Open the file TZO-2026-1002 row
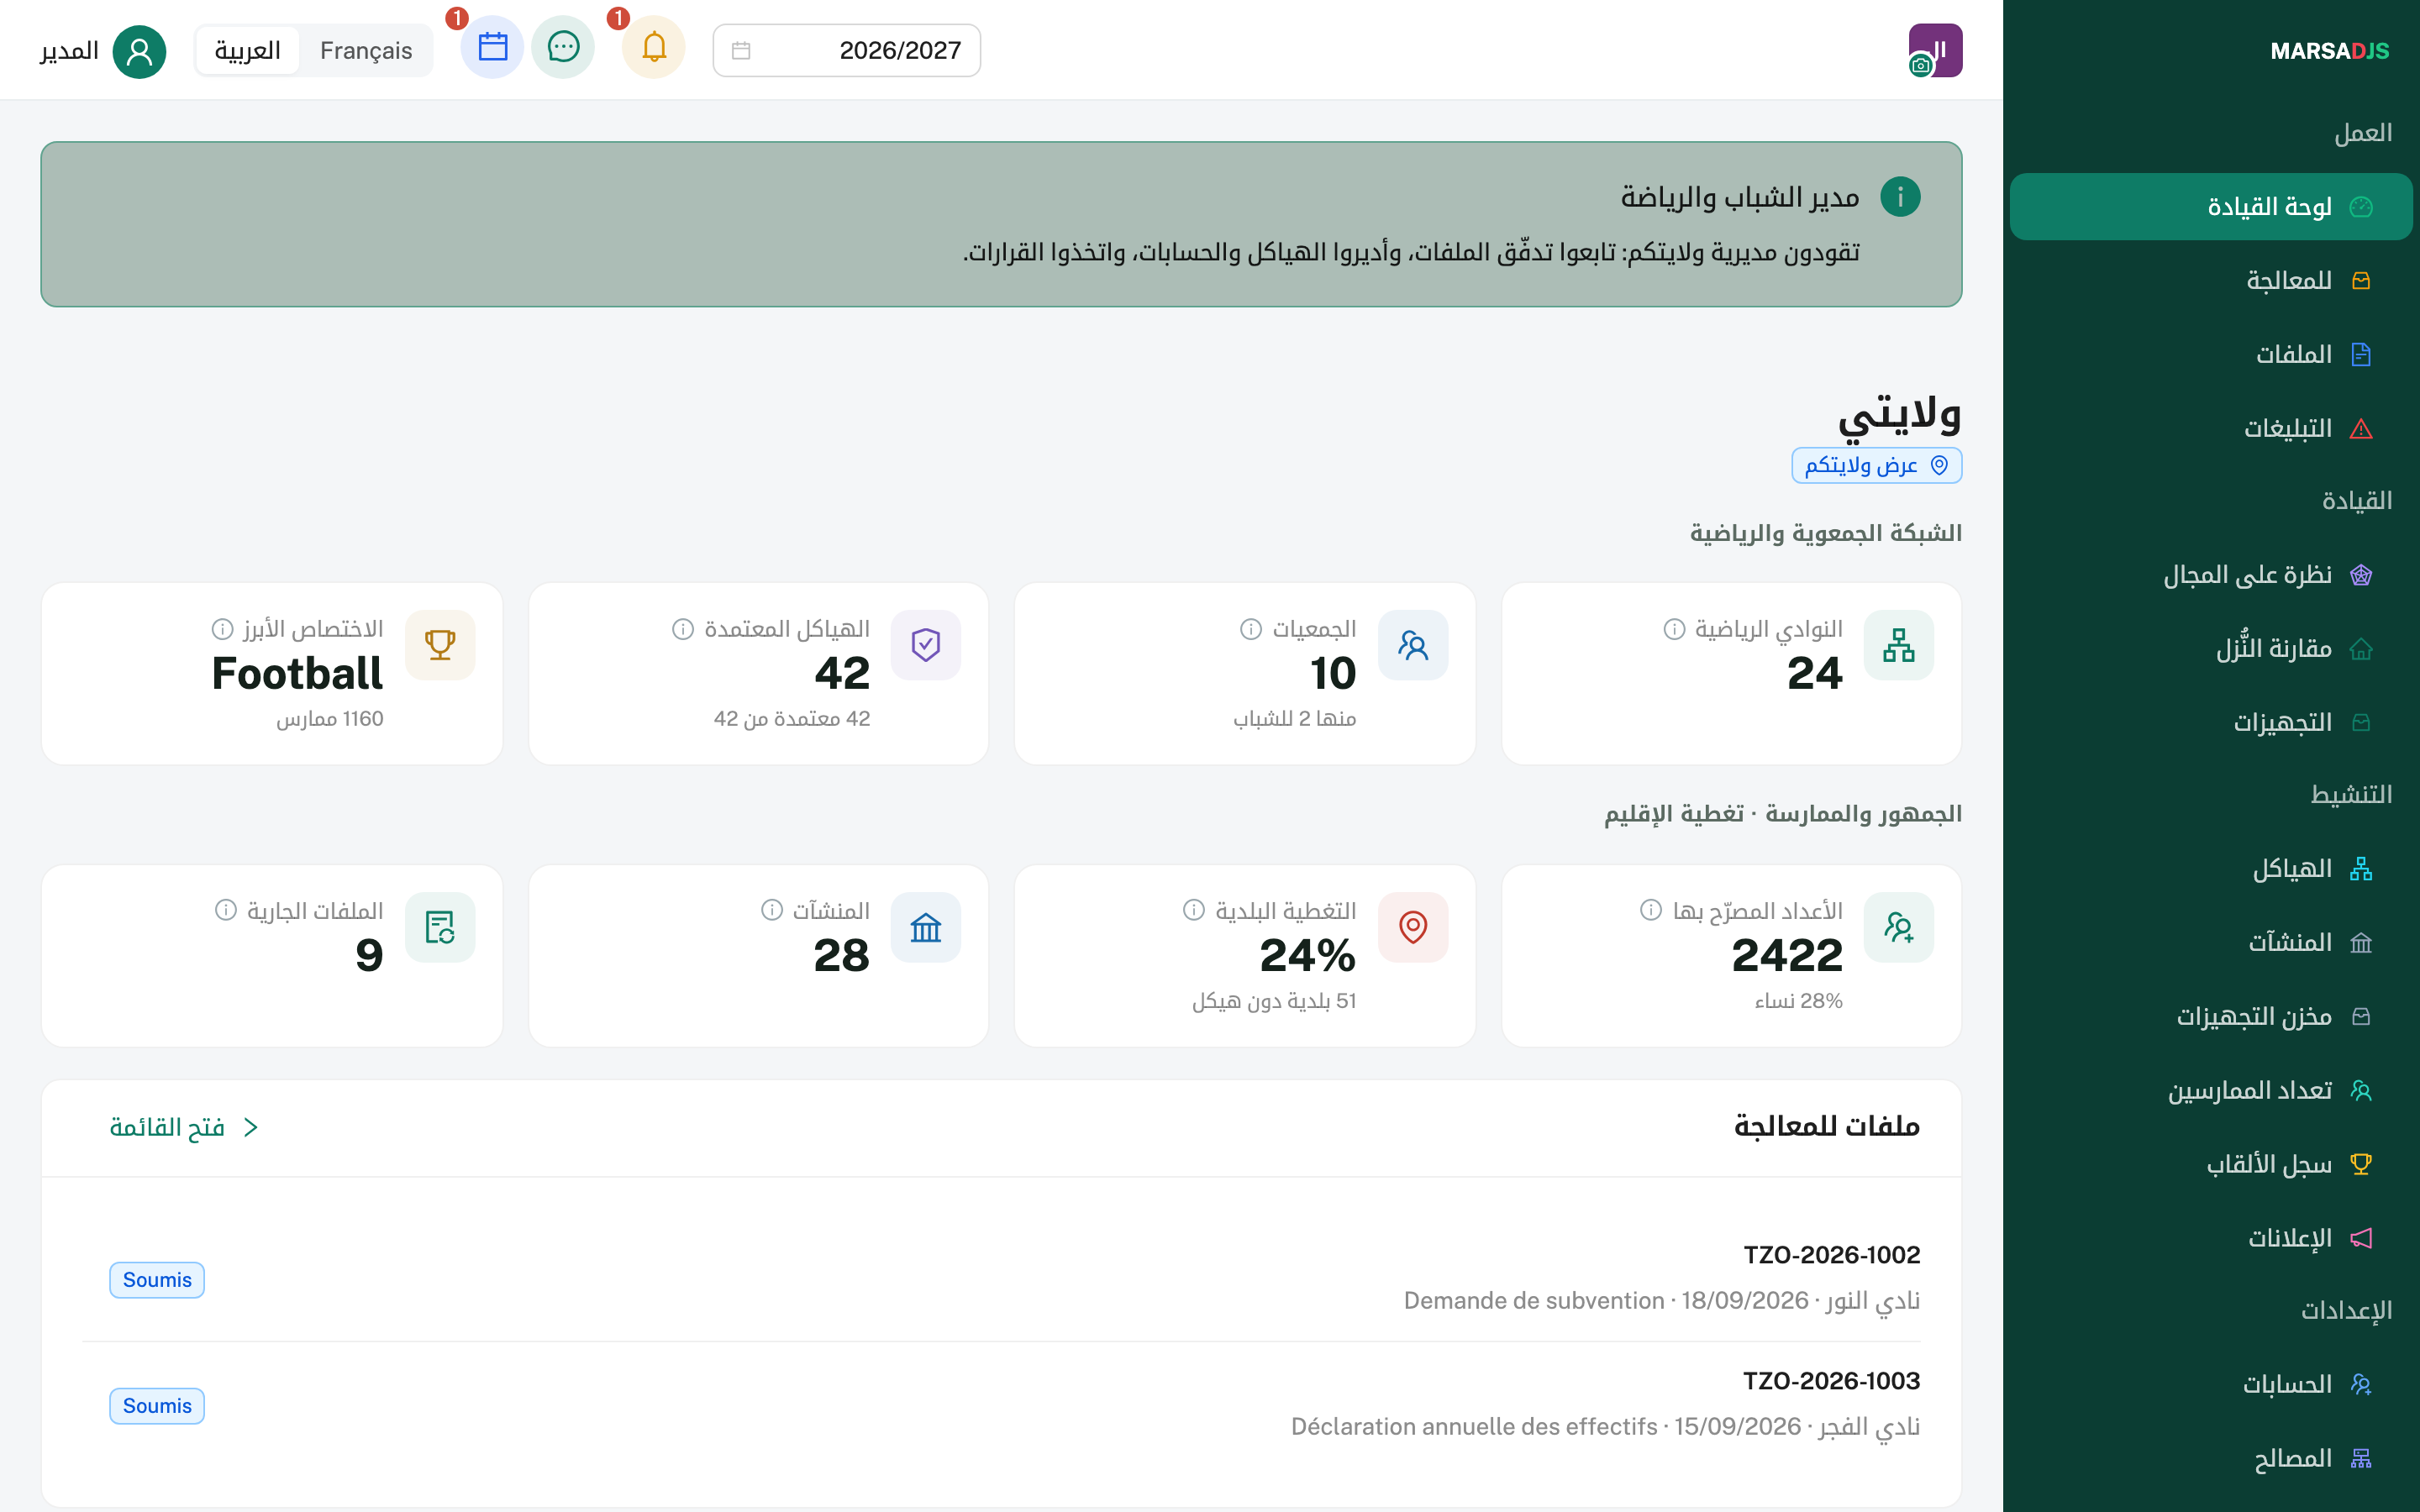2420x1512 pixels. 1001,1278
